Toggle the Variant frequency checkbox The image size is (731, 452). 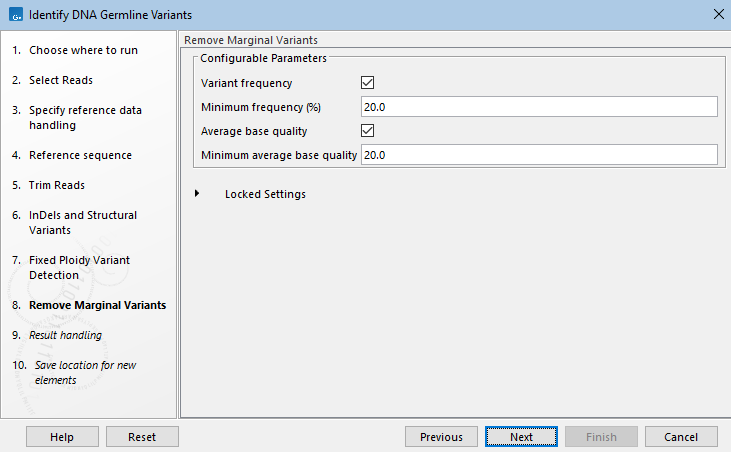(x=367, y=83)
